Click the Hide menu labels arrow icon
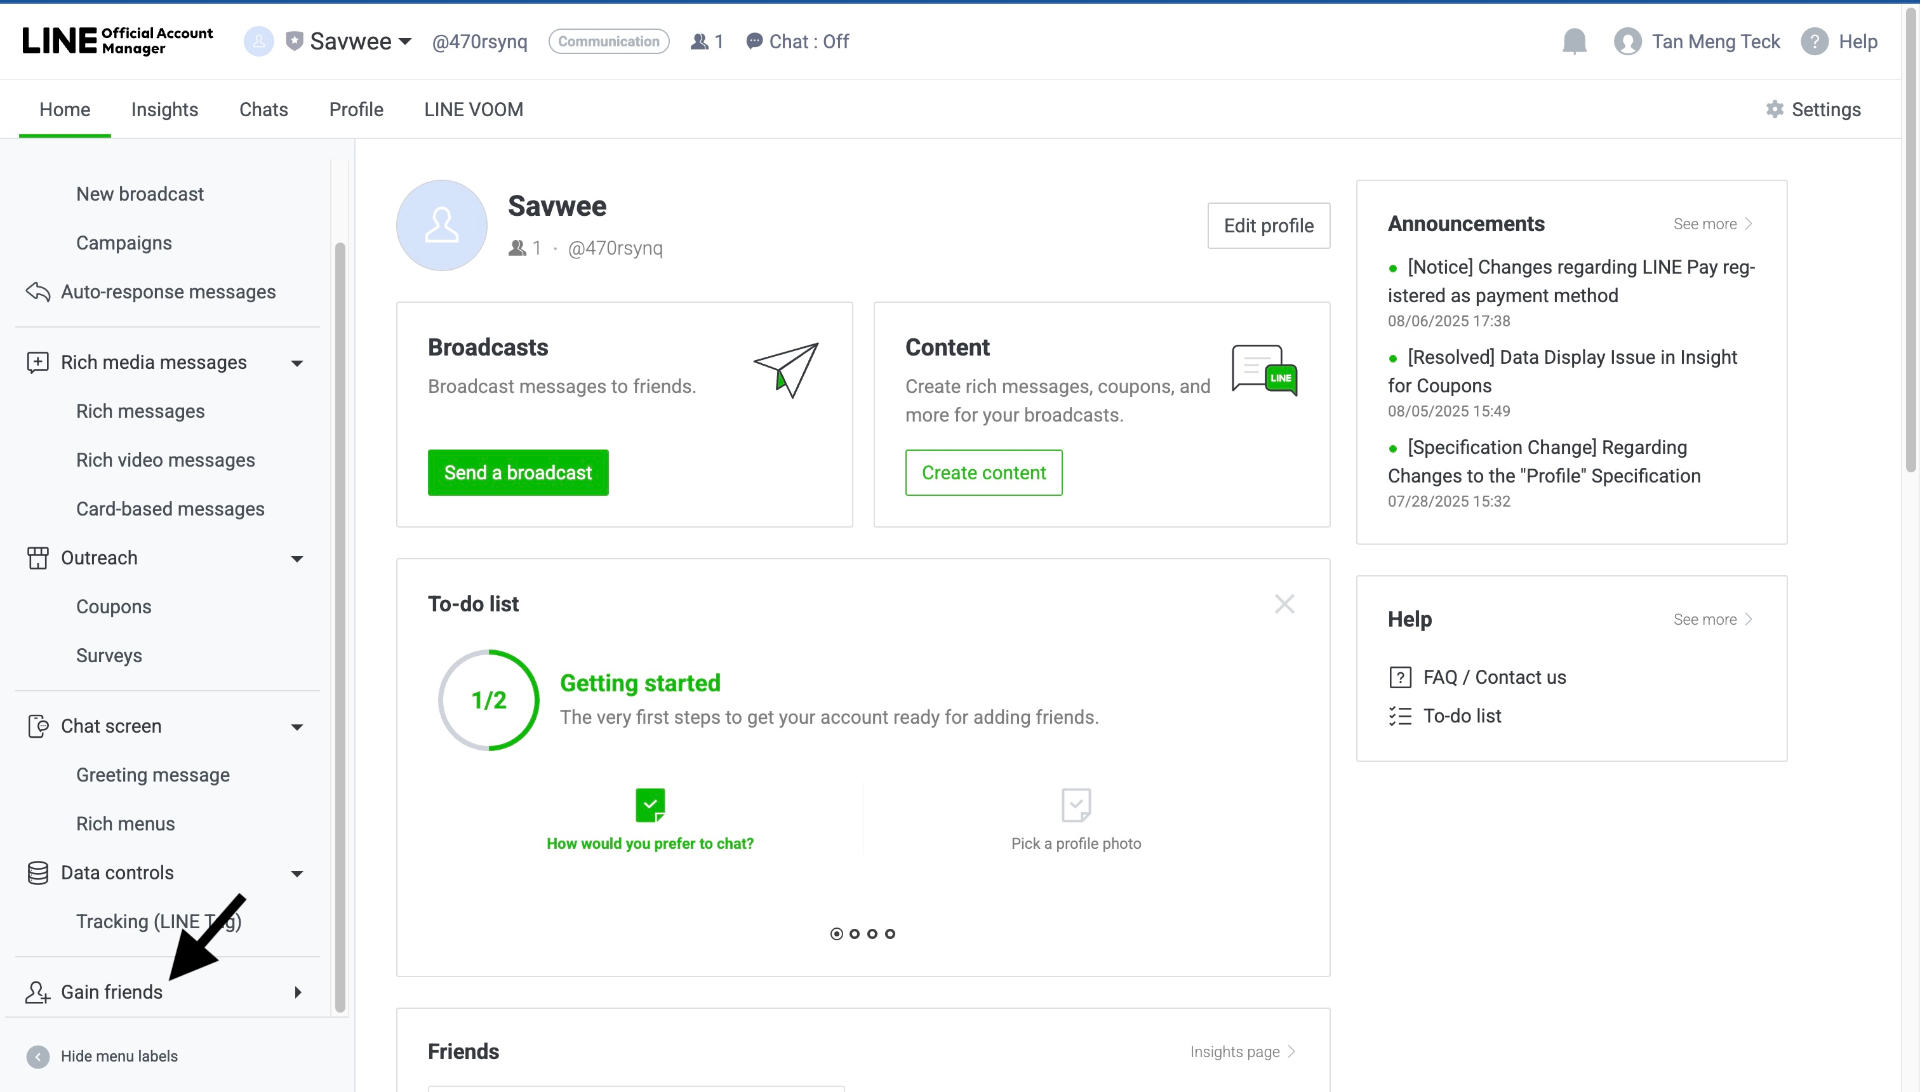The height and width of the screenshot is (1092, 1920). [x=38, y=1057]
